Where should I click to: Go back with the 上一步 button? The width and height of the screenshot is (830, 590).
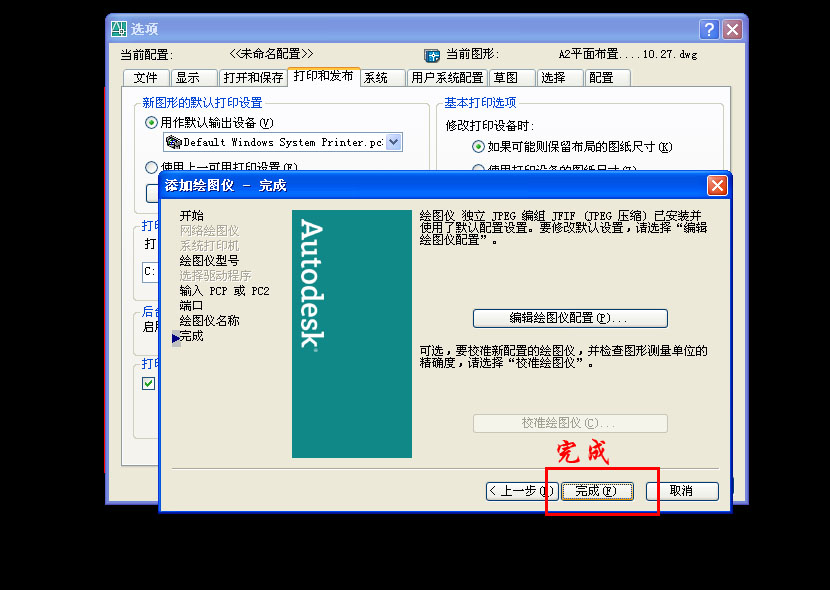(520, 491)
